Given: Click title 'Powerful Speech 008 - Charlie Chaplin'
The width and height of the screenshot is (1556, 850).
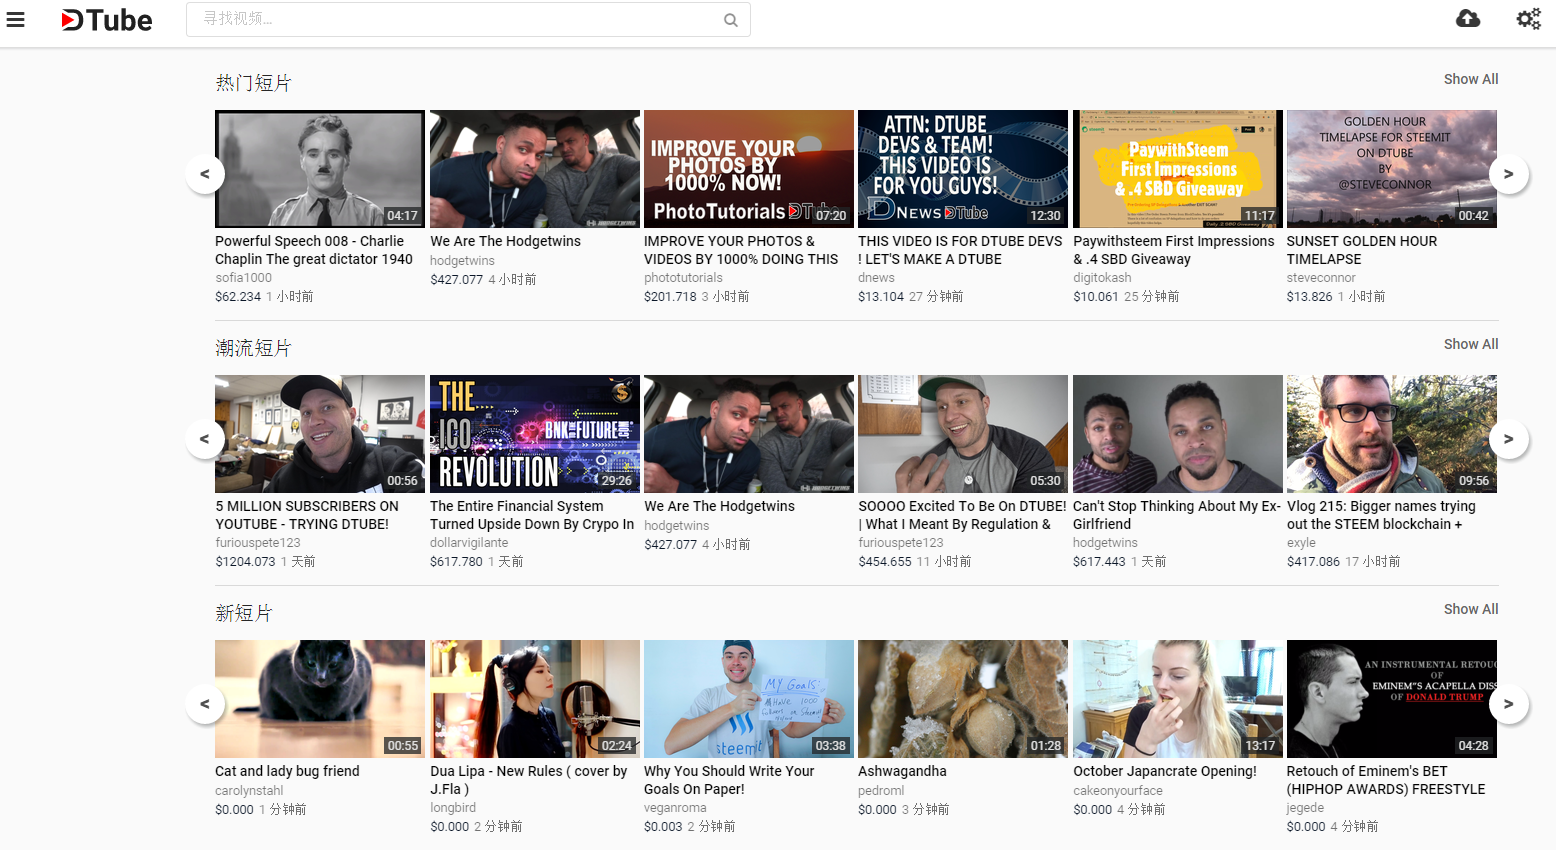Looking at the screenshot, I should pos(314,250).
